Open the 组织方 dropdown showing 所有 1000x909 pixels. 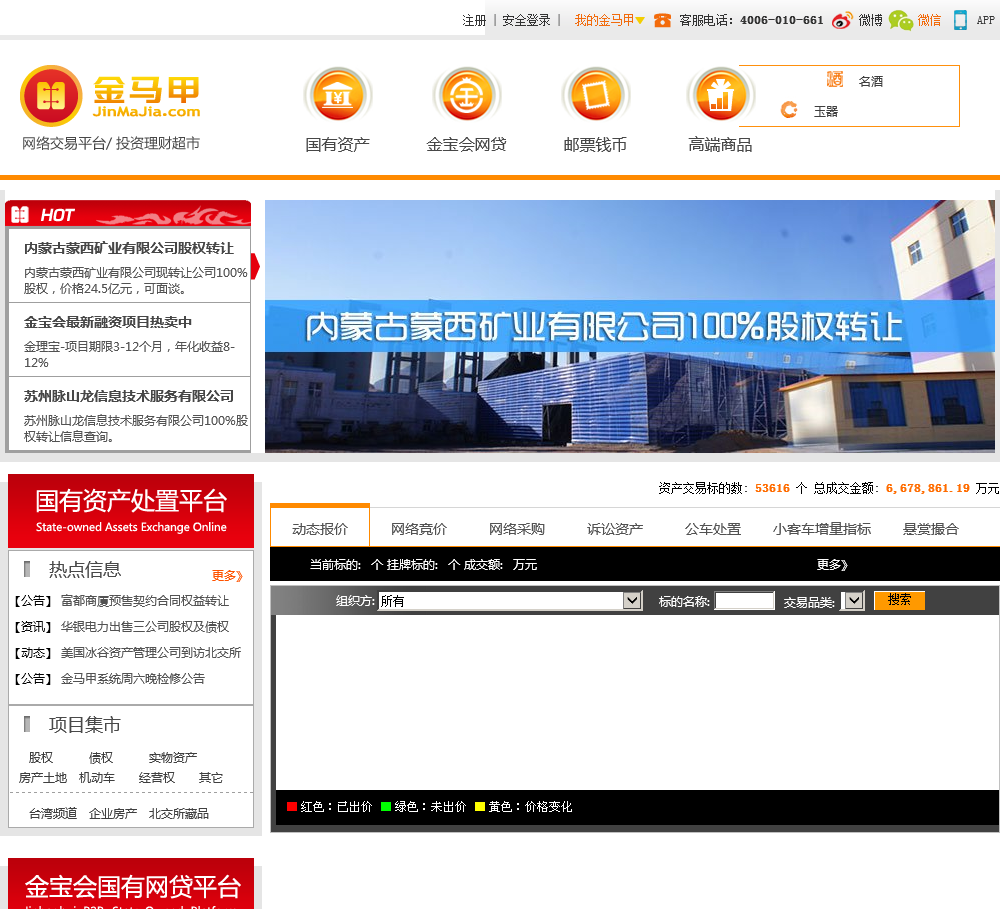[510, 600]
